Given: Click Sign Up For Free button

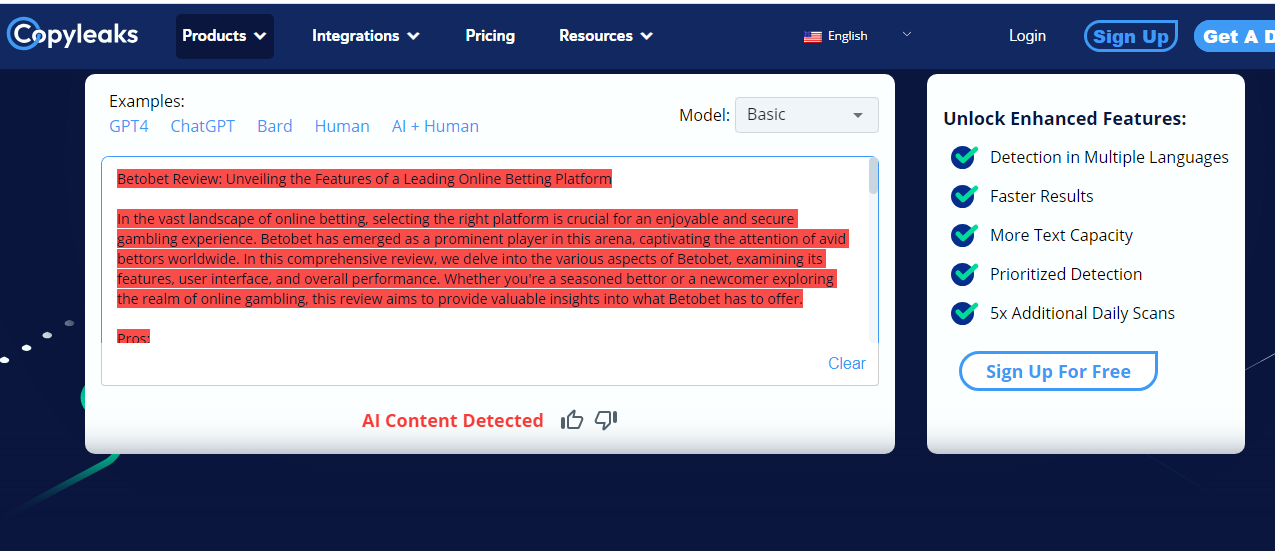Looking at the screenshot, I should [1058, 371].
